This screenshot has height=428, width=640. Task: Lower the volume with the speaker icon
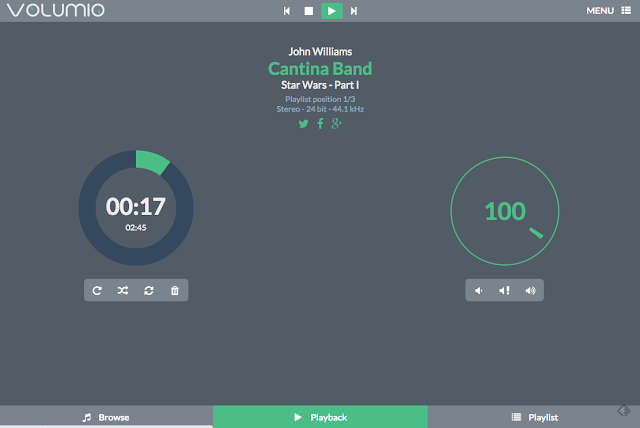pyautogui.click(x=479, y=291)
